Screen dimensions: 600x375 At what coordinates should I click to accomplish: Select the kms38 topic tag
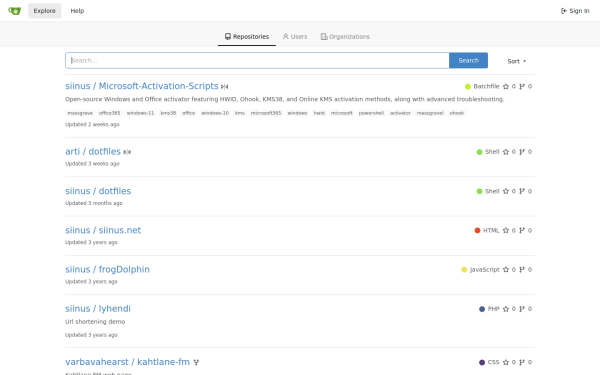(168, 113)
